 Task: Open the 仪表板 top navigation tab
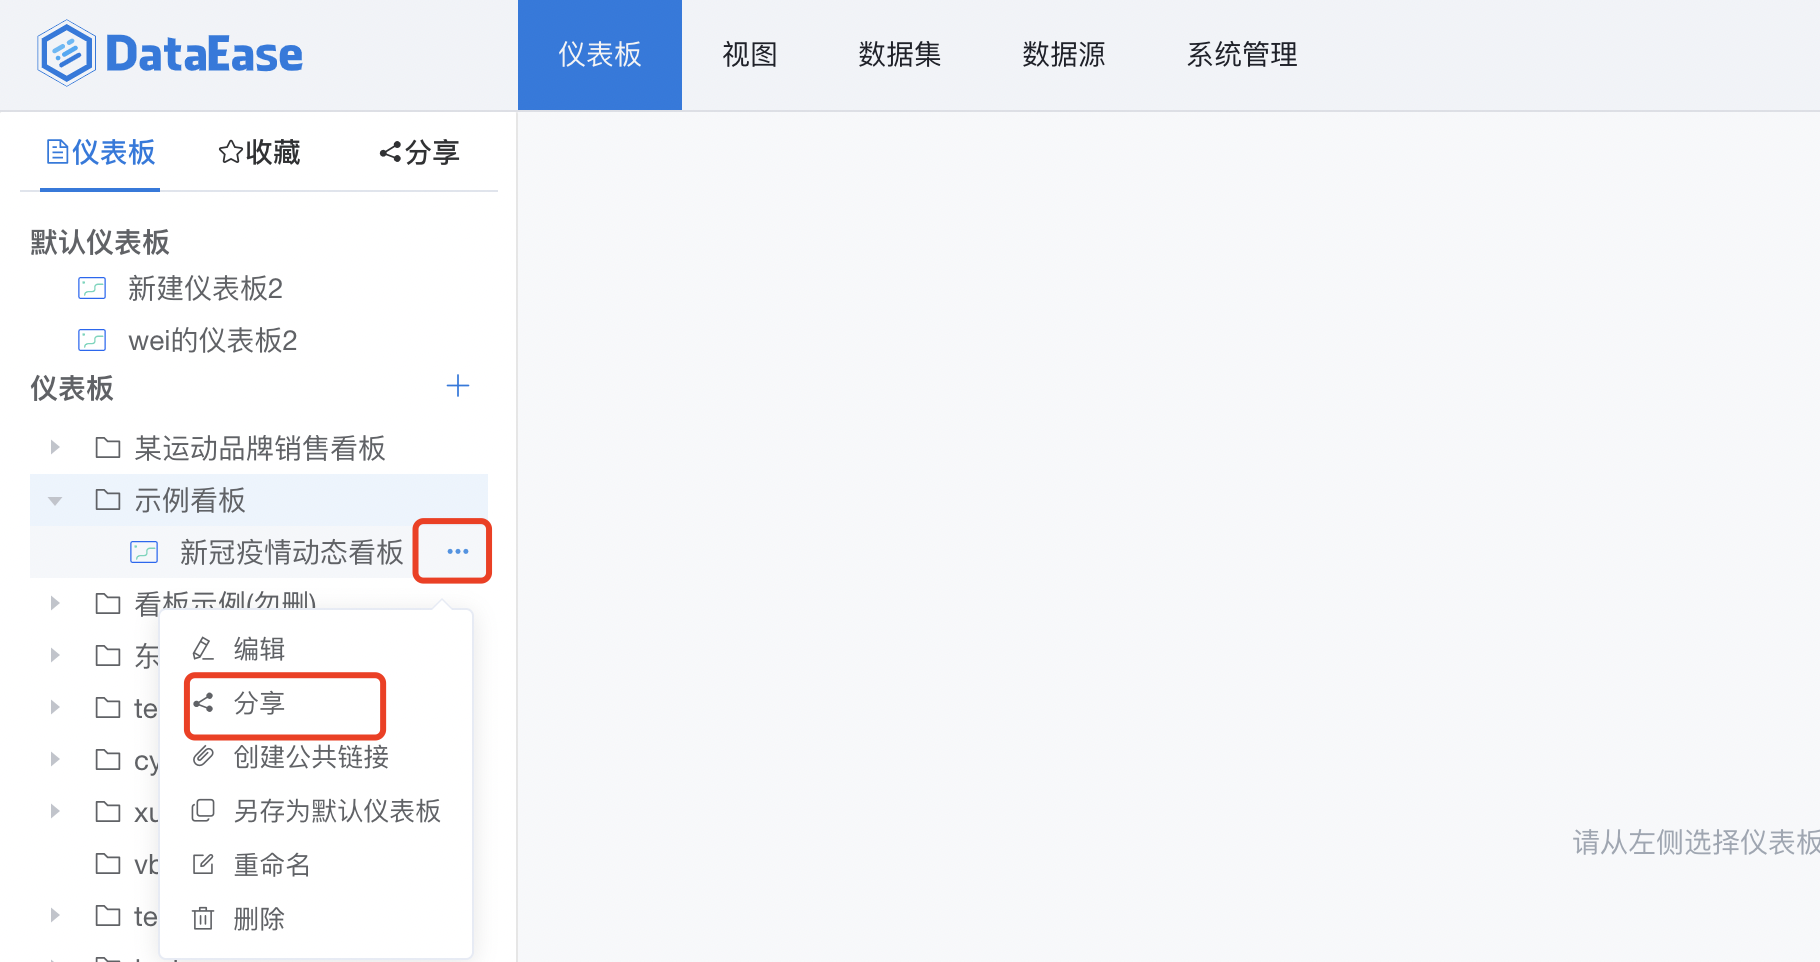pos(600,54)
